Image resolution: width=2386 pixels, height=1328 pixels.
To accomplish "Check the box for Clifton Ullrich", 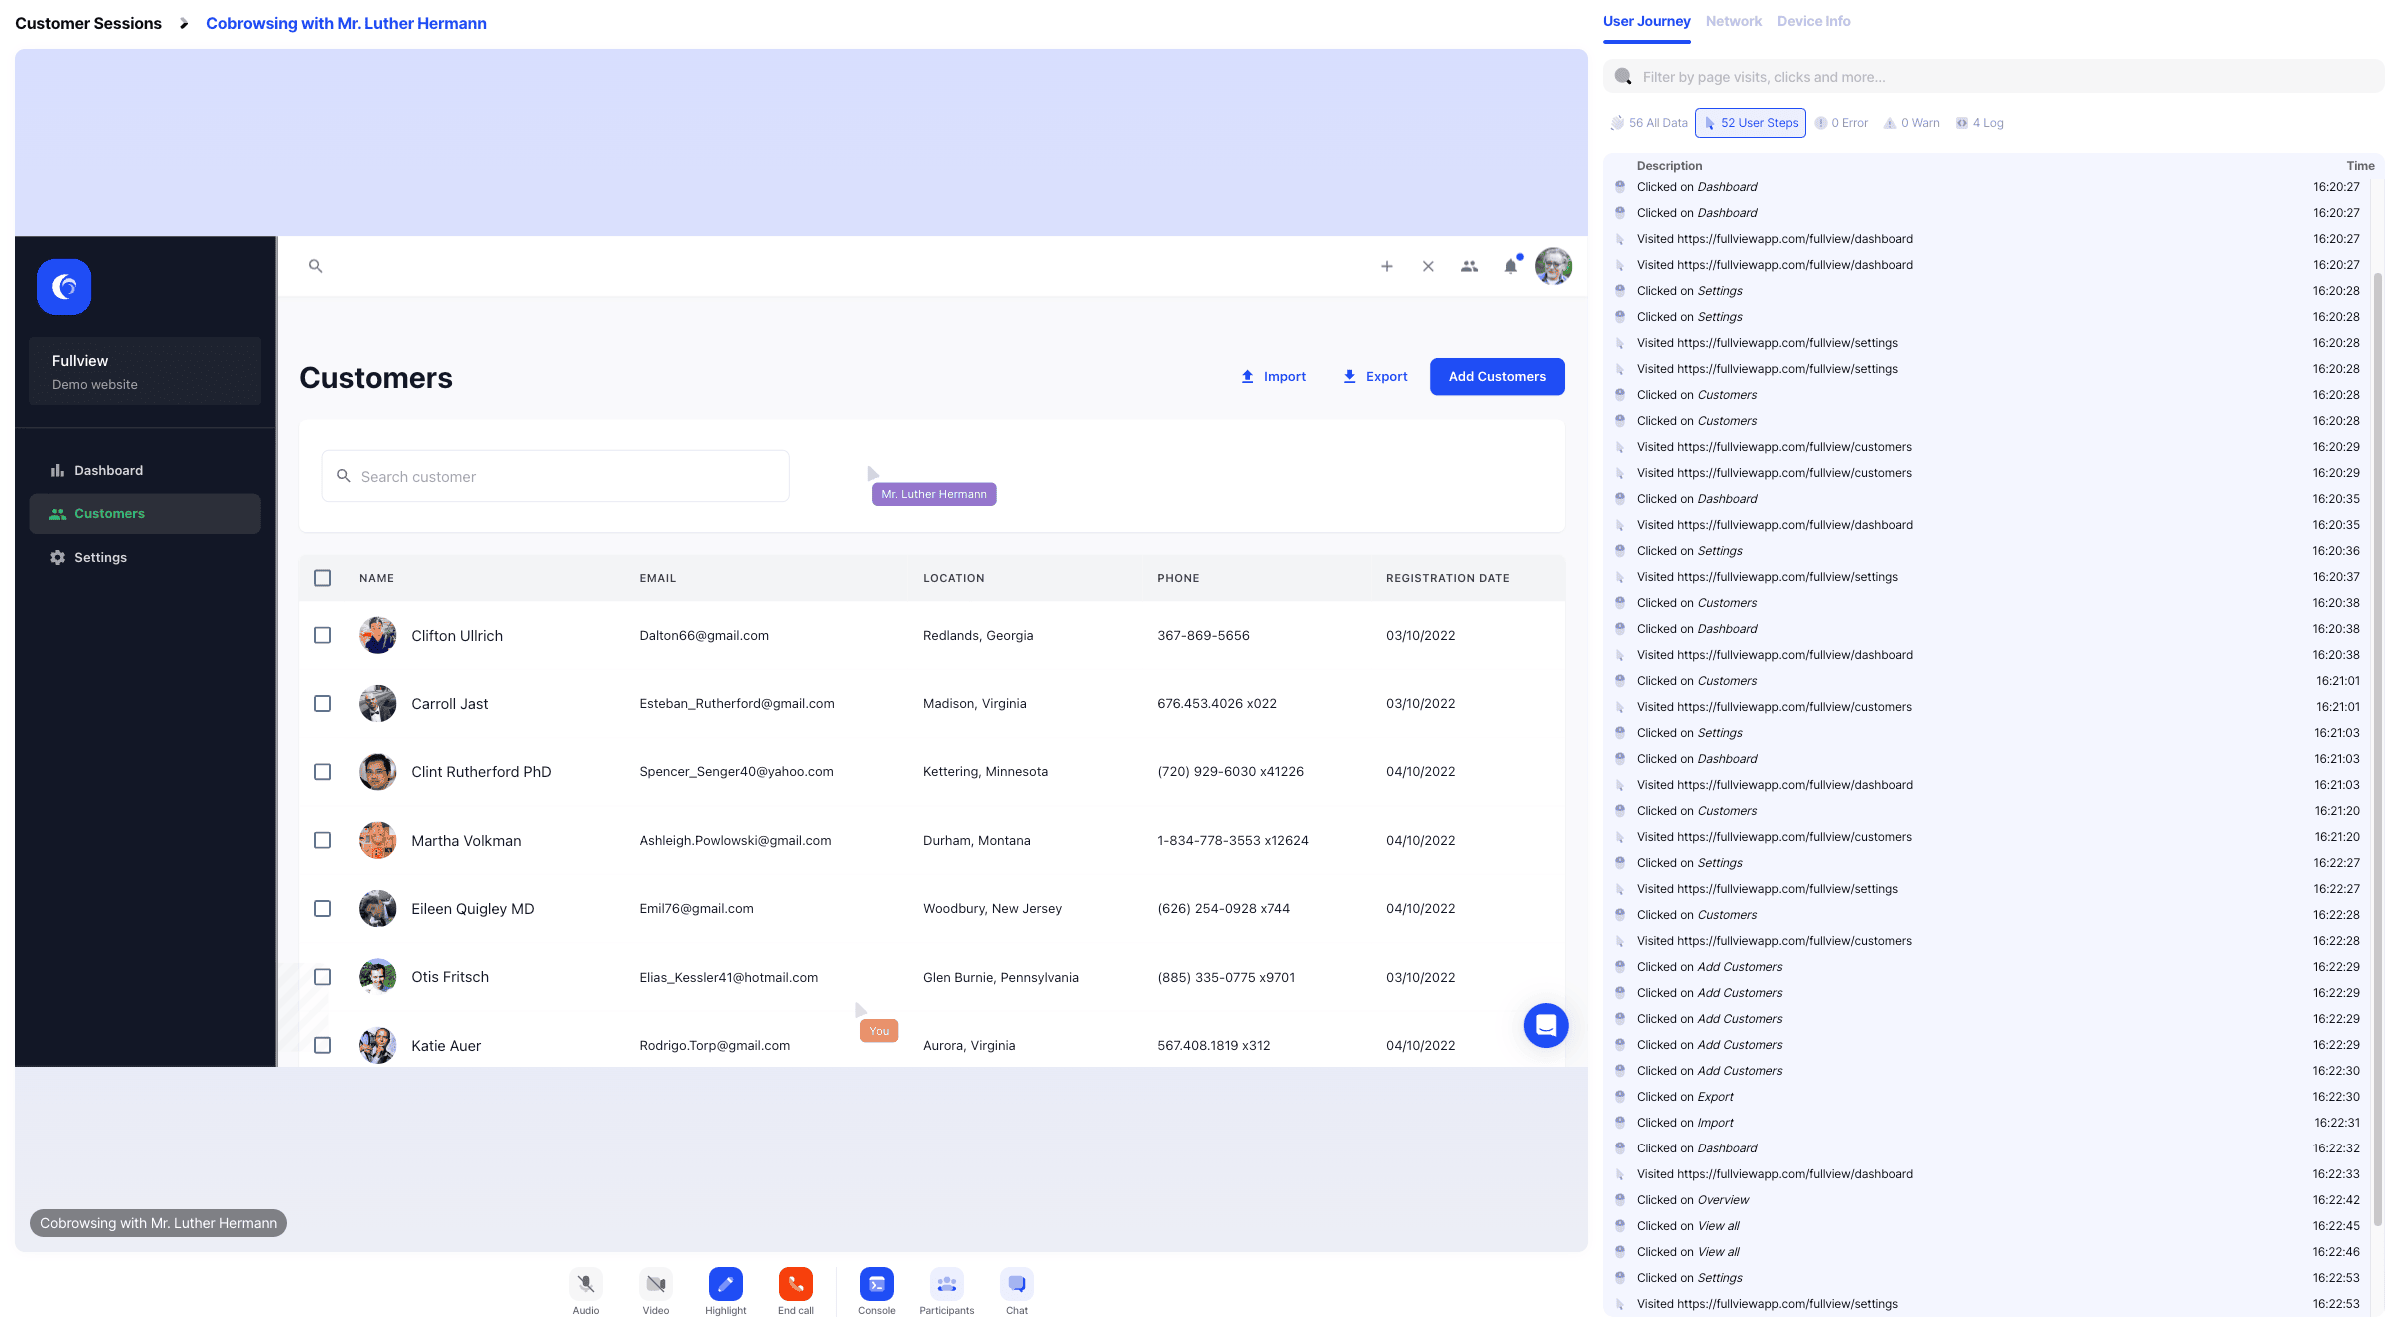I will (322, 636).
